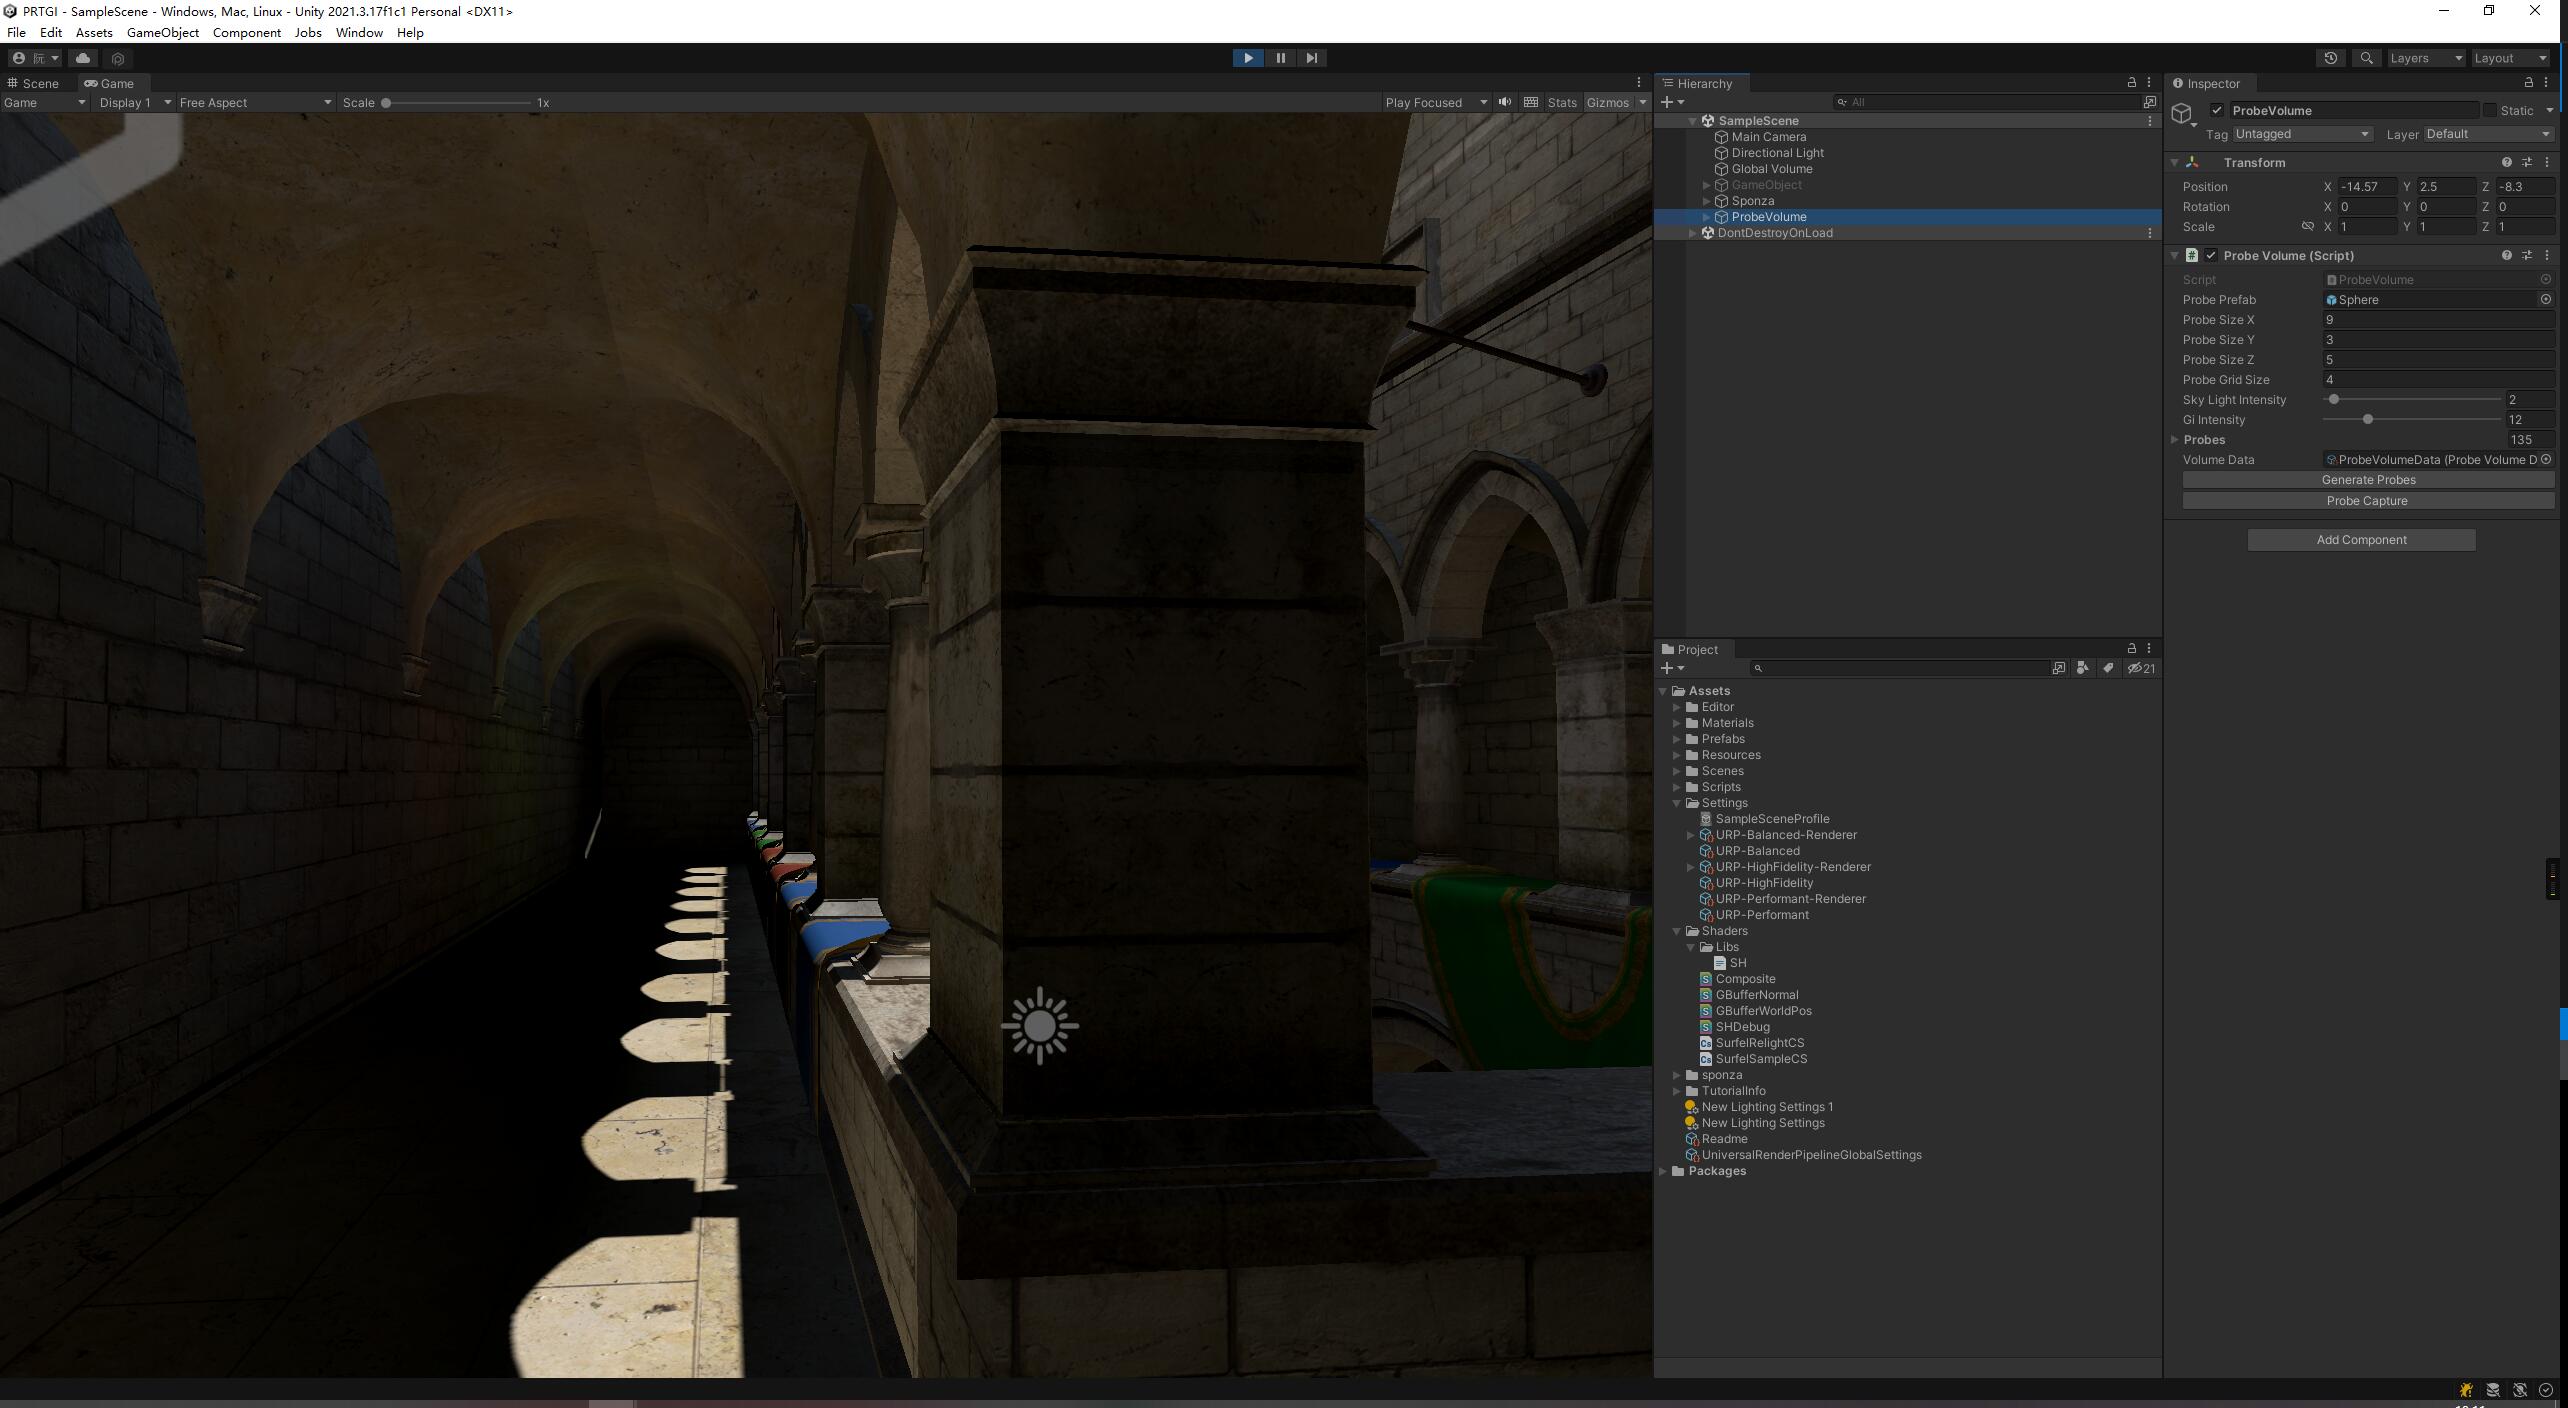Toggle the ProbeVolume active checkbox
This screenshot has height=1408, width=2568.
pos(2217,110)
